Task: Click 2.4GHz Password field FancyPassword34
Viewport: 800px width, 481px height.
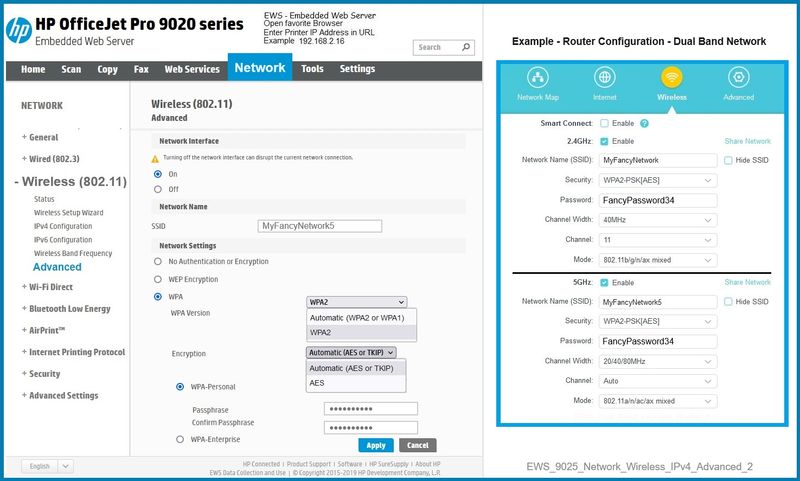Action: (658, 200)
